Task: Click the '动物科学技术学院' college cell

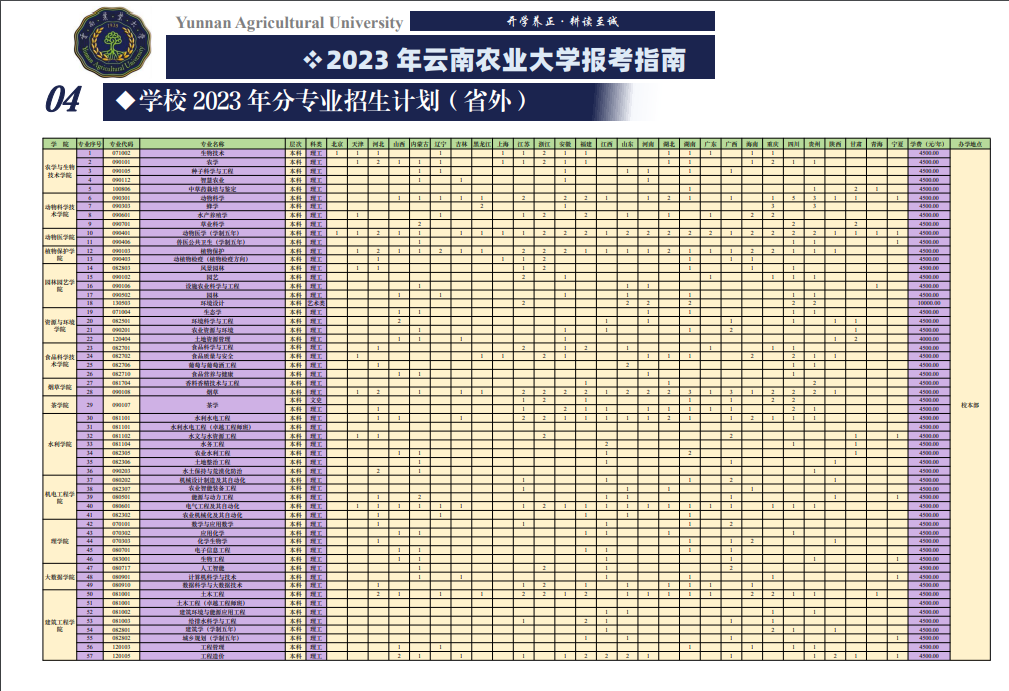Action: click(59, 211)
